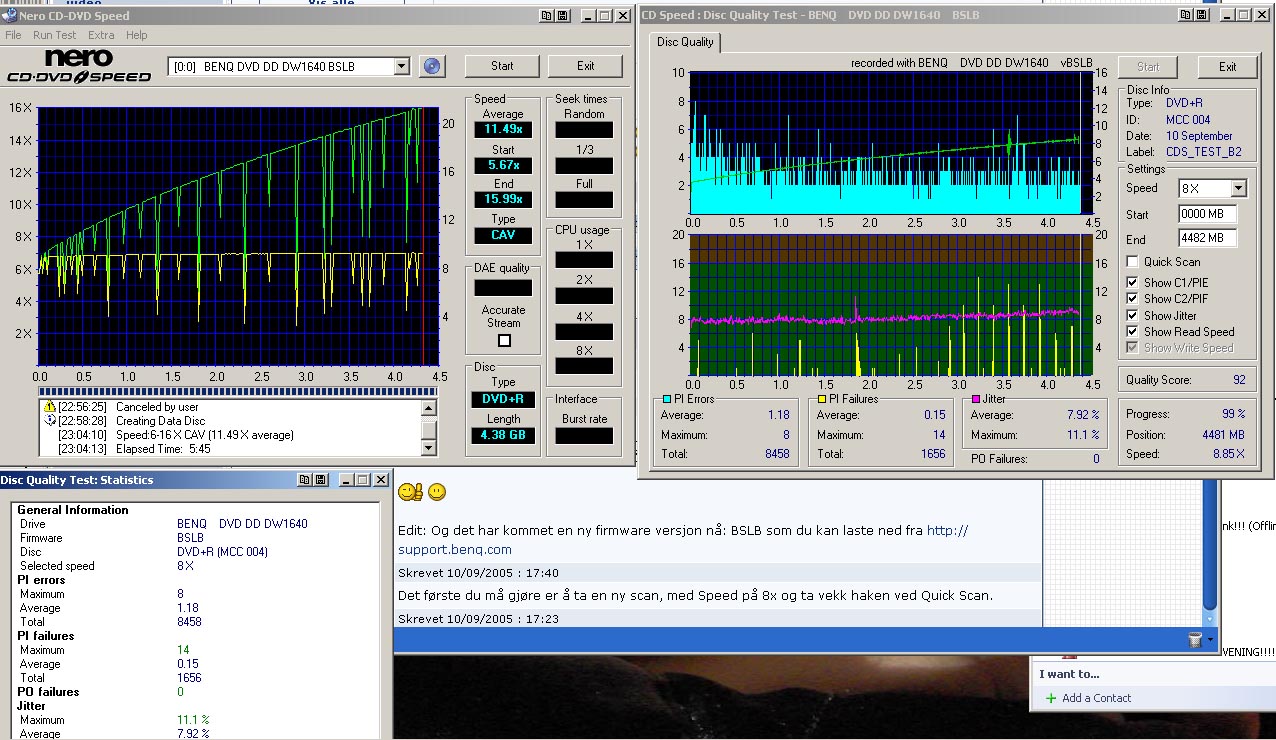Viewport: 1276px width, 740px height.
Task: Uncheck Show C2/PIF
Action: [x=1133, y=299]
